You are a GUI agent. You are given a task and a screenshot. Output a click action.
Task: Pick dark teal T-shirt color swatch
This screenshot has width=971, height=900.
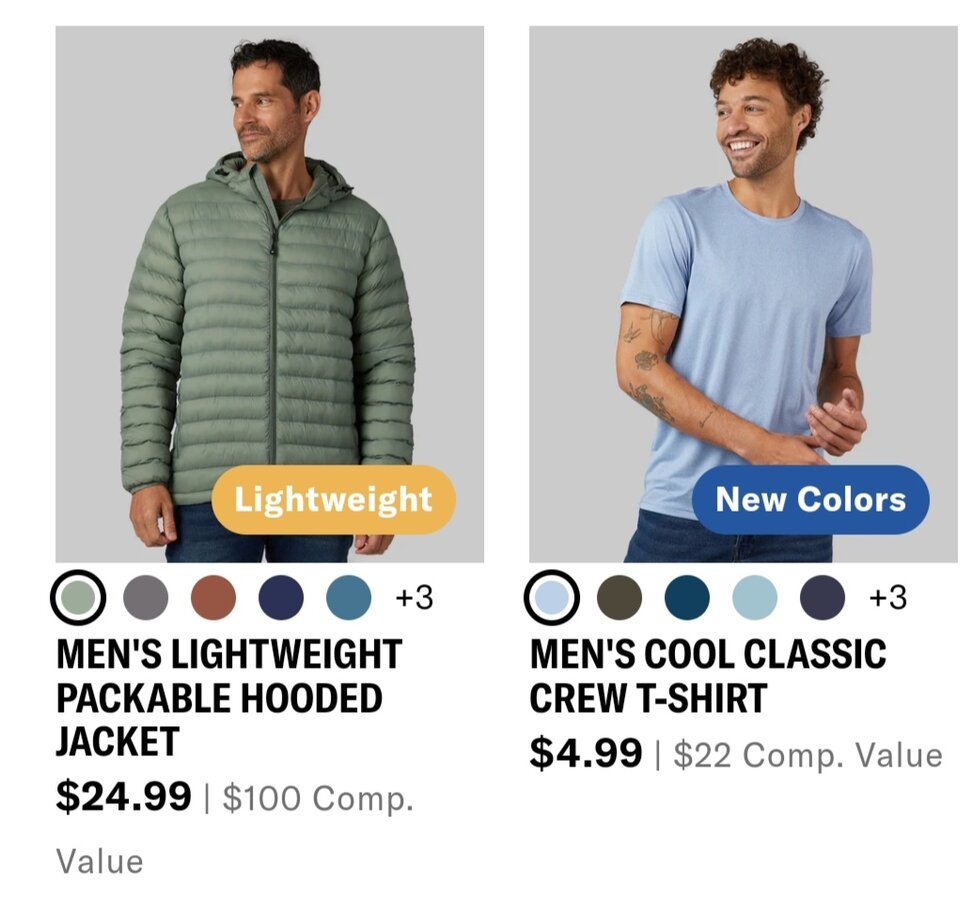(687, 597)
